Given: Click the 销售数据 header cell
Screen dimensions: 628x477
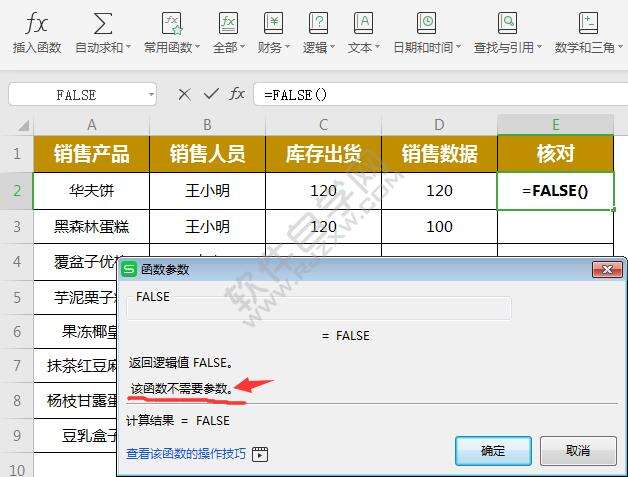Looking at the screenshot, I should tap(439, 154).
